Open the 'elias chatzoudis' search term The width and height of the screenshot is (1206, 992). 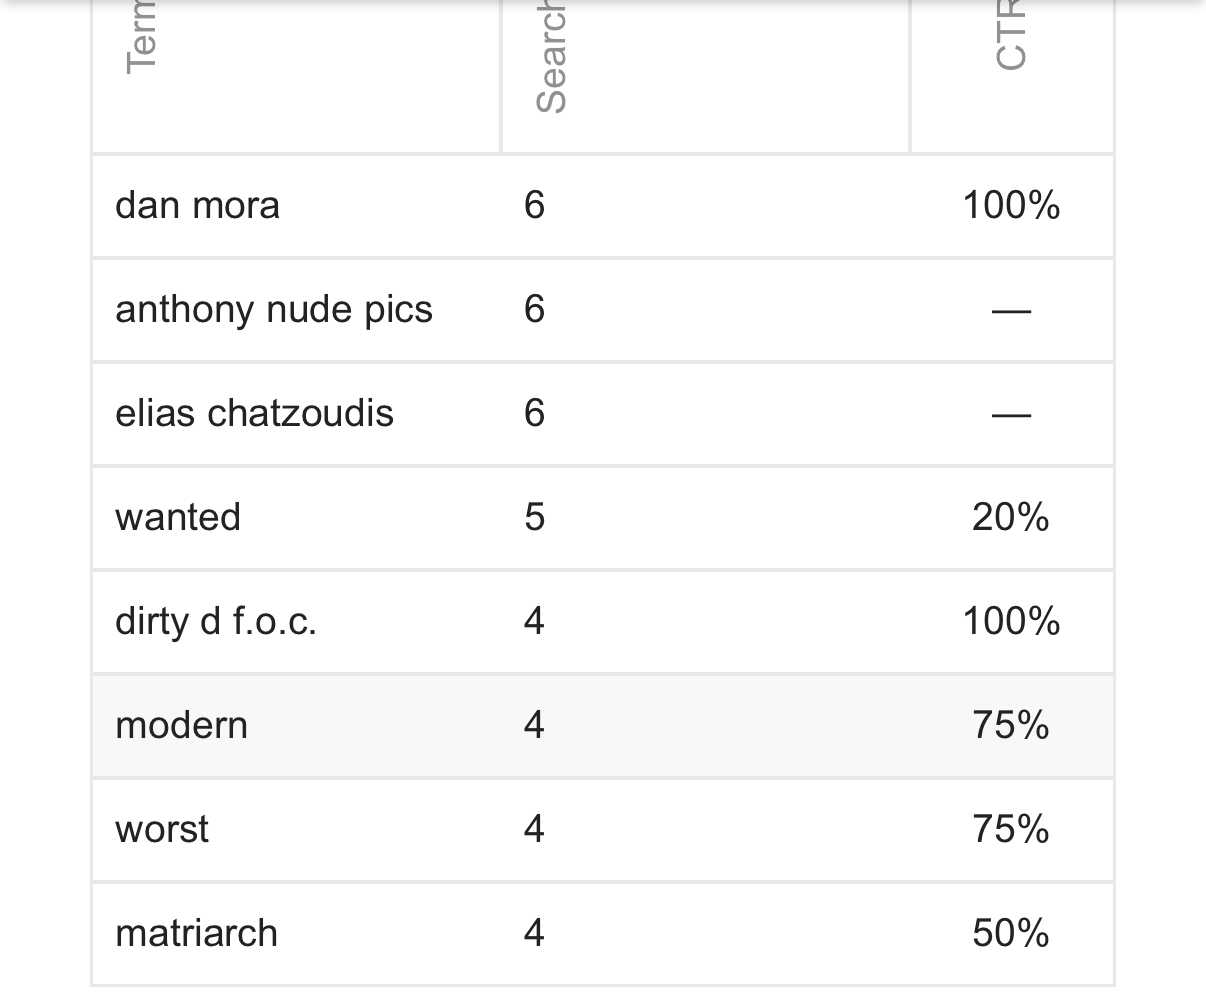point(254,414)
